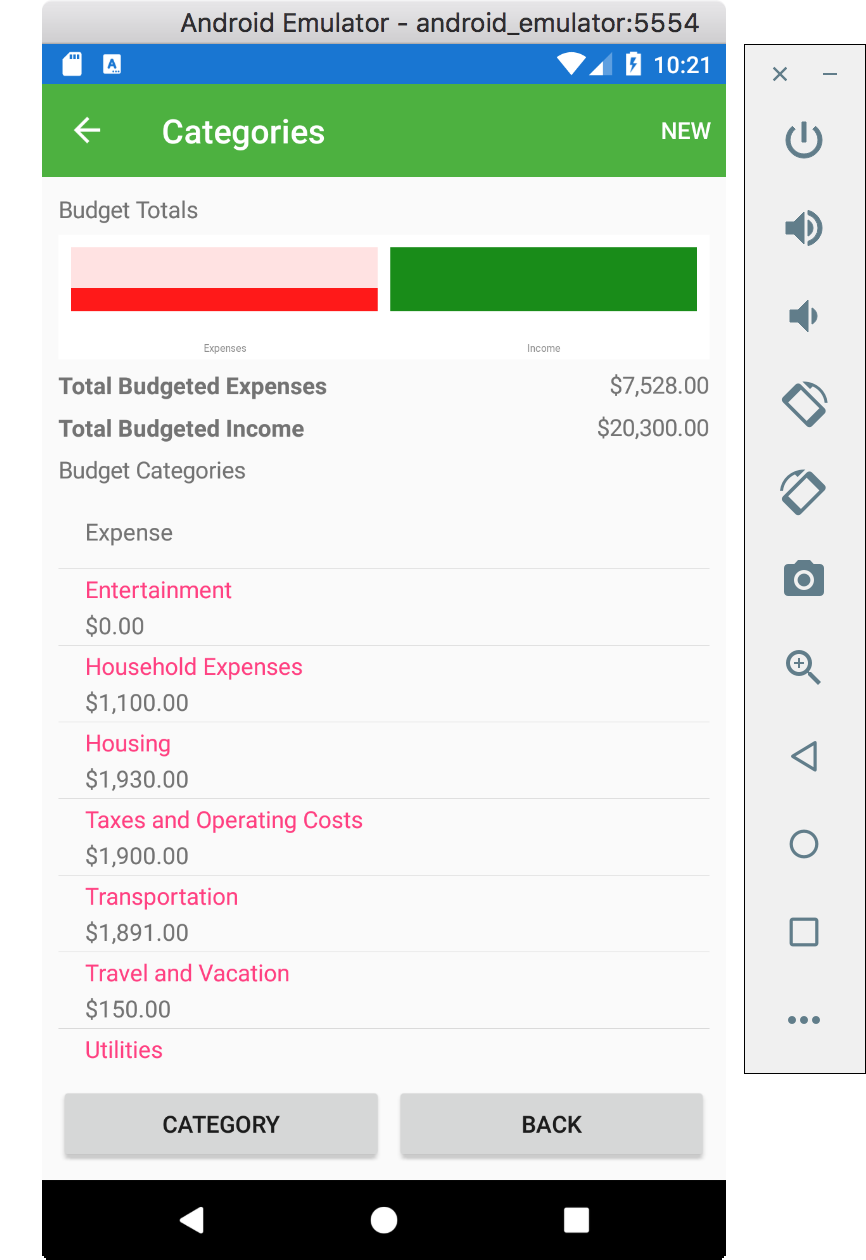This screenshot has width=866, height=1260.
Task: Open the Household Expenses category
Action: tap(384, 684)
